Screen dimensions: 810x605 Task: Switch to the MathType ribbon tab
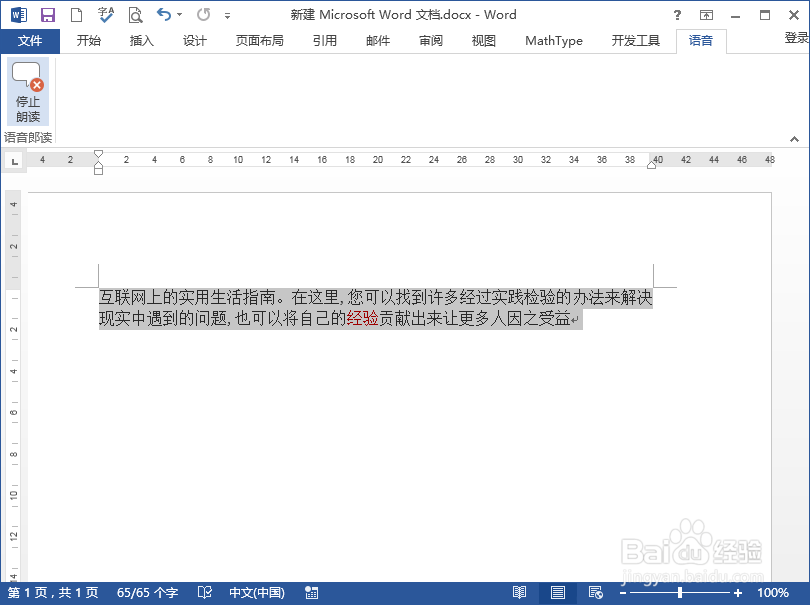(x=553, y=41)
